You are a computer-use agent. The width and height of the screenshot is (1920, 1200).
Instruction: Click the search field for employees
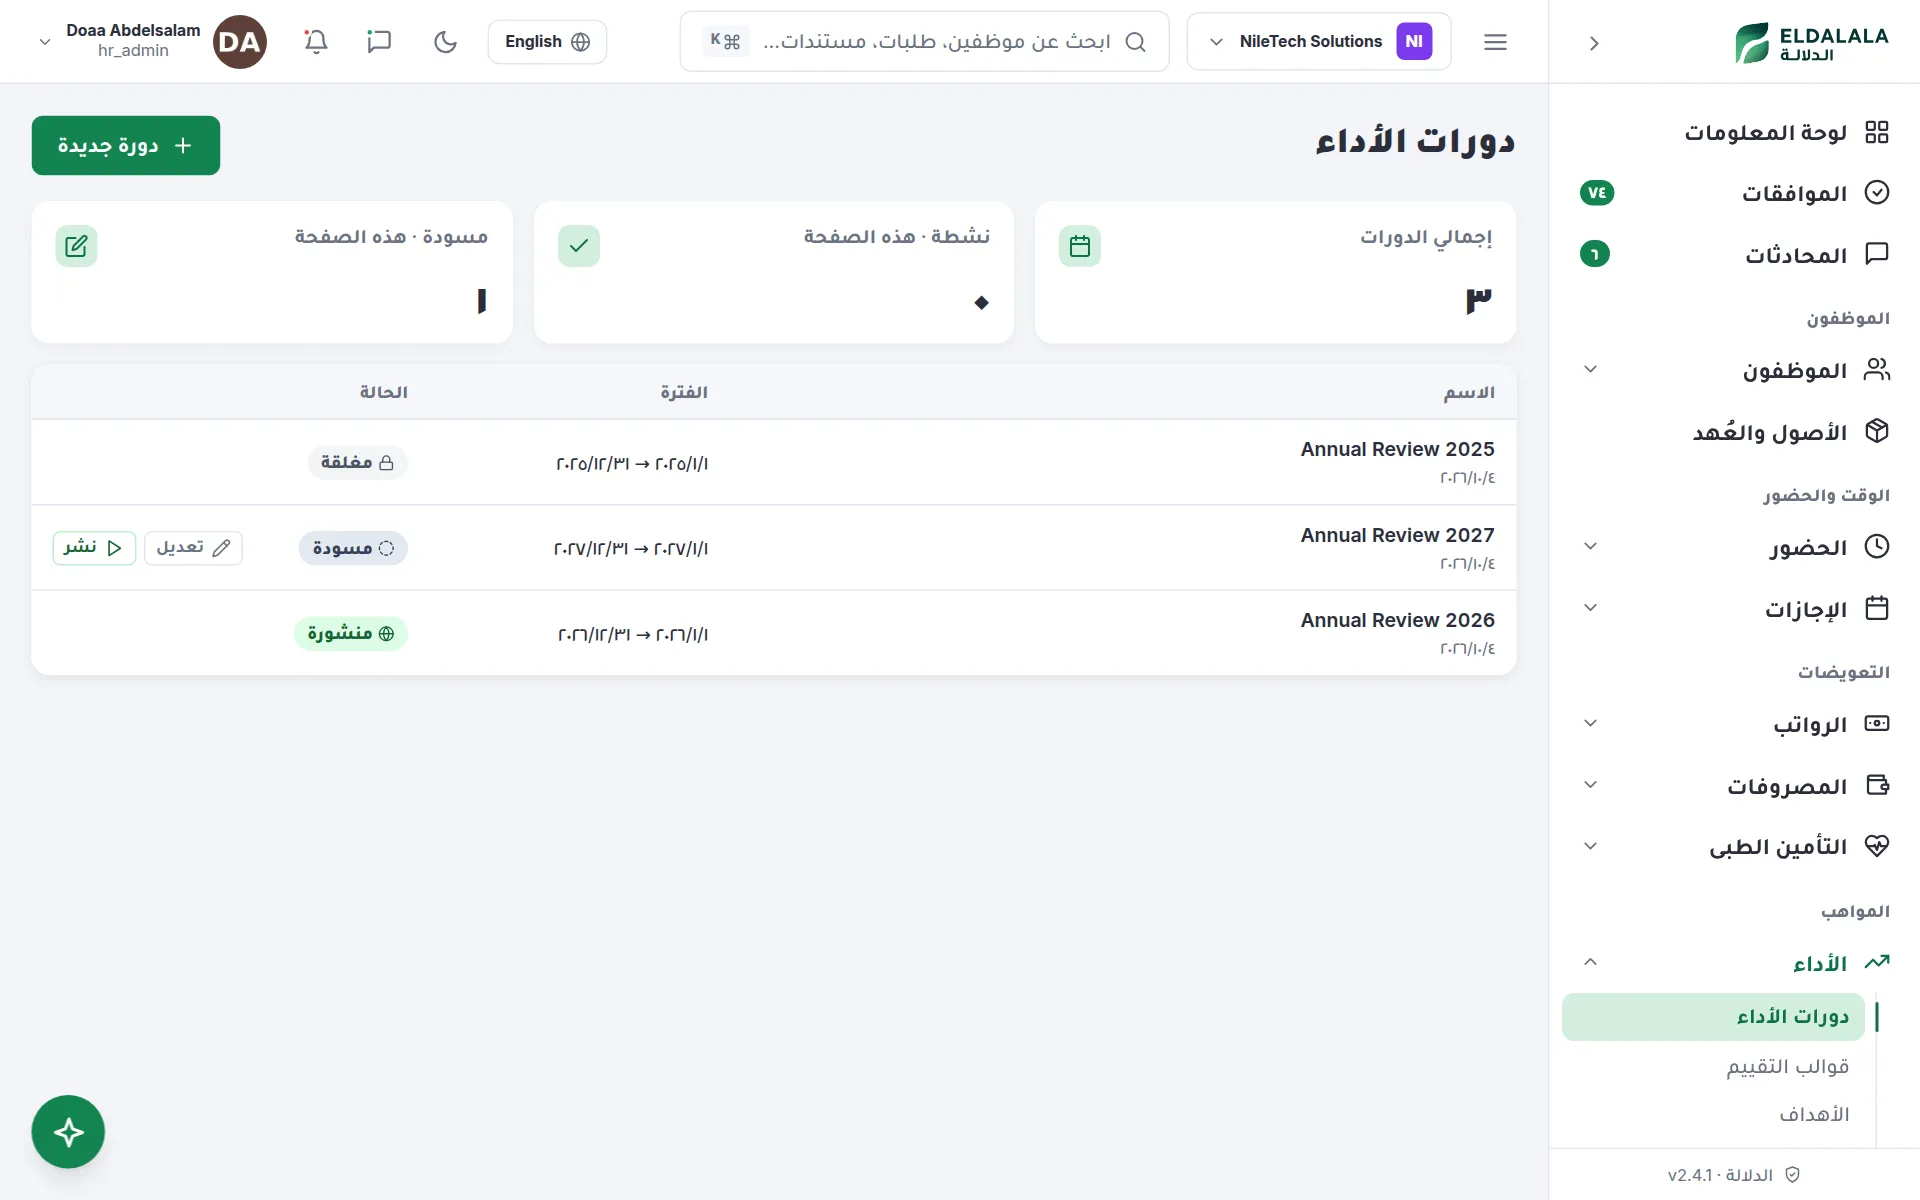point(924,42)
